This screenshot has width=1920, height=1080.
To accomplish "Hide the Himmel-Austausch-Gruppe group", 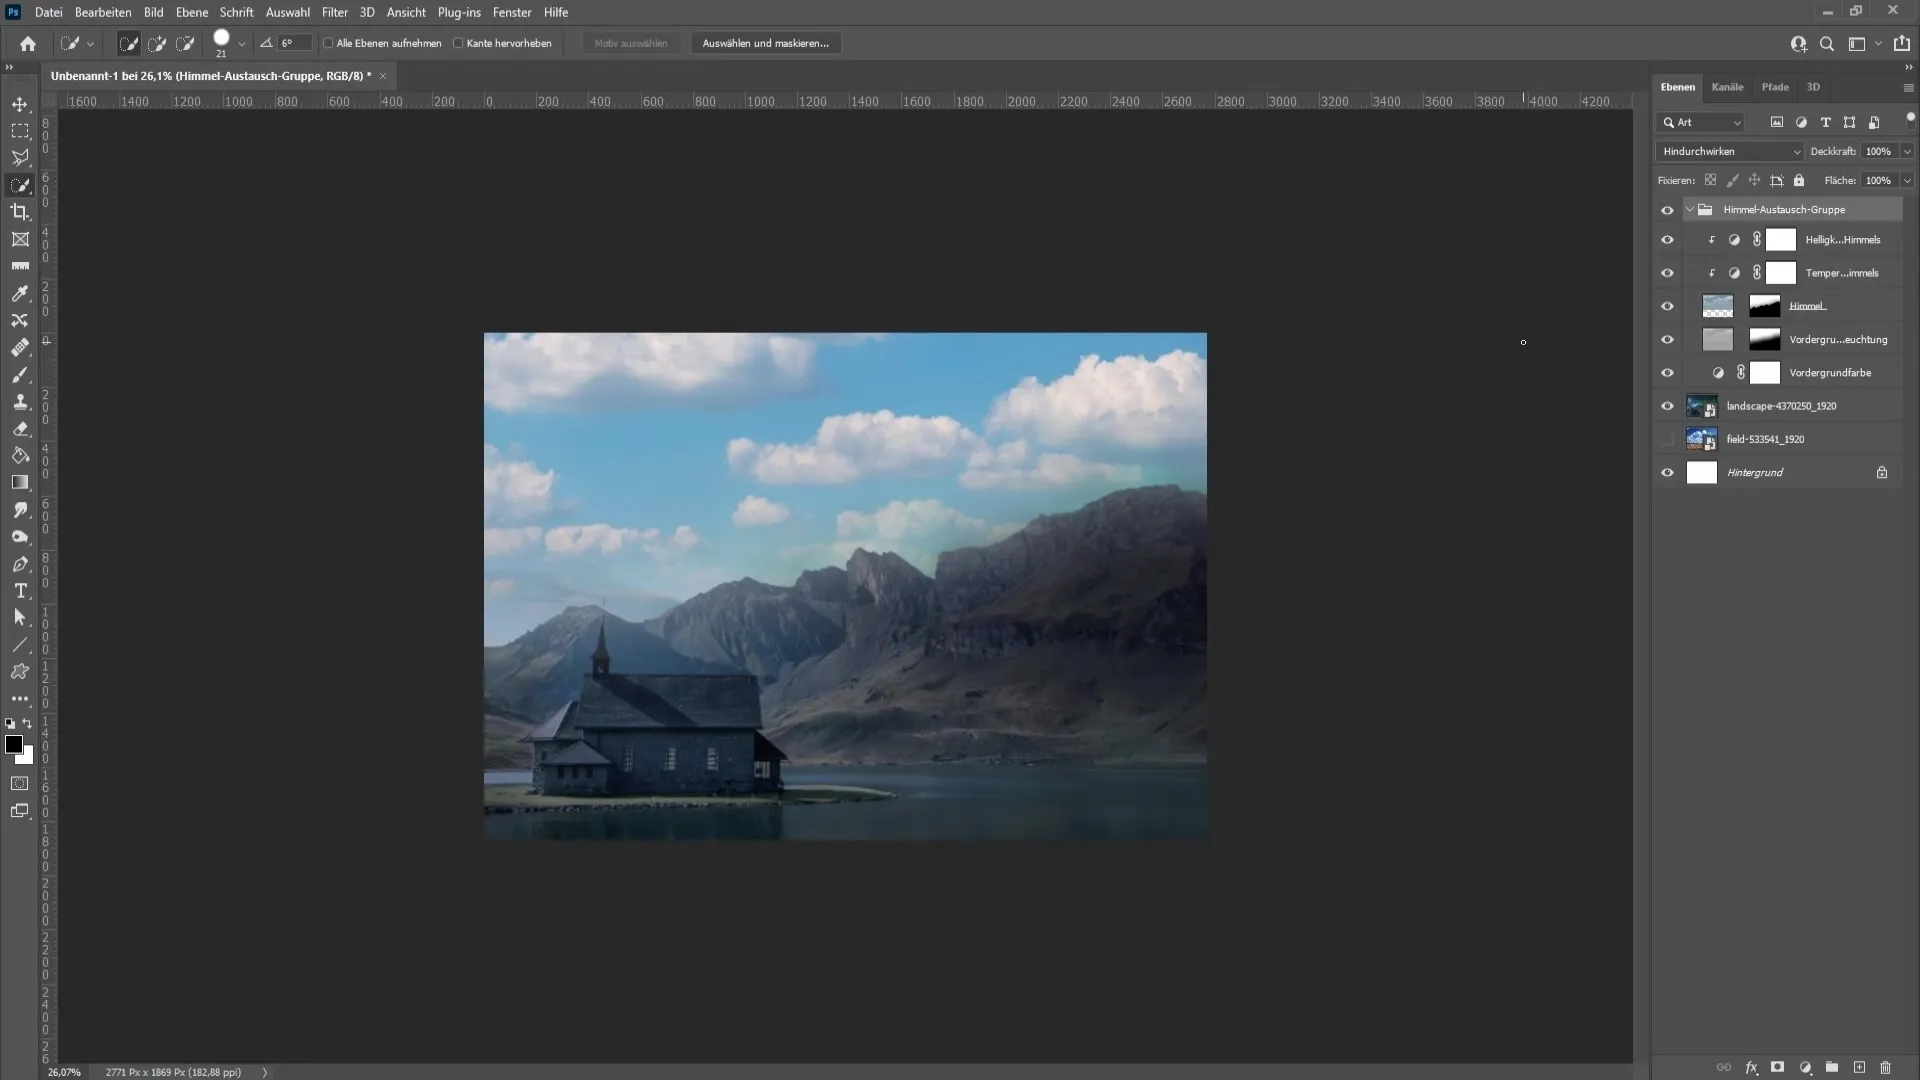I will 1667,210.
